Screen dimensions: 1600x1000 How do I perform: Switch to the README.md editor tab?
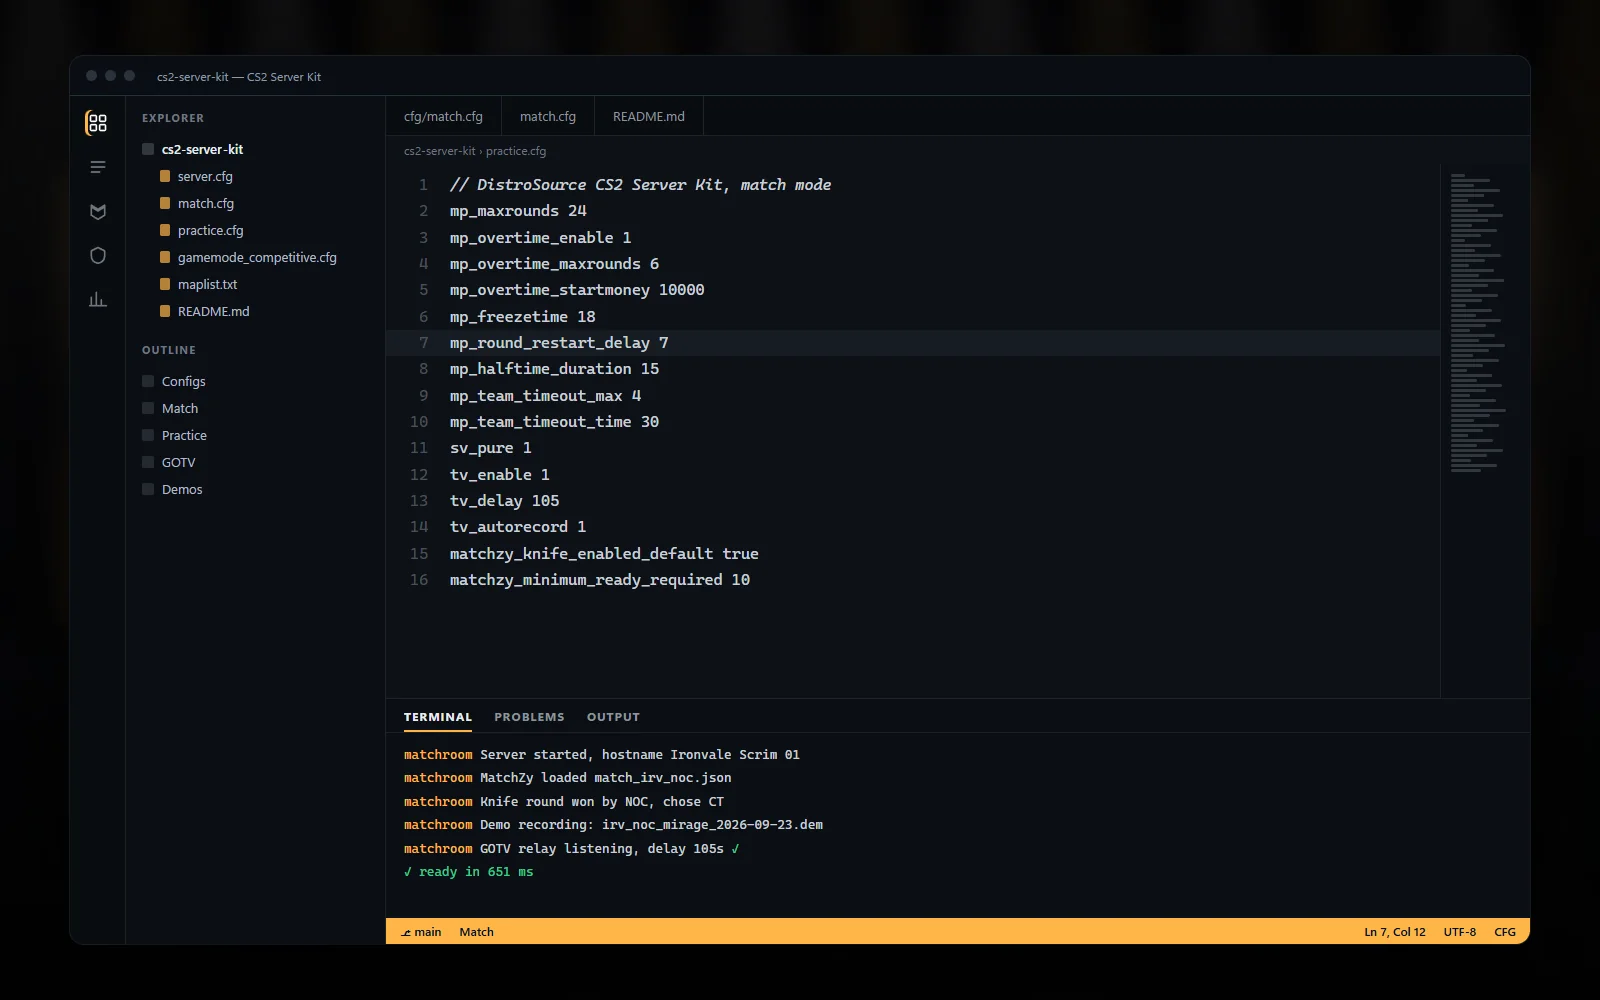tap(649, 116)
